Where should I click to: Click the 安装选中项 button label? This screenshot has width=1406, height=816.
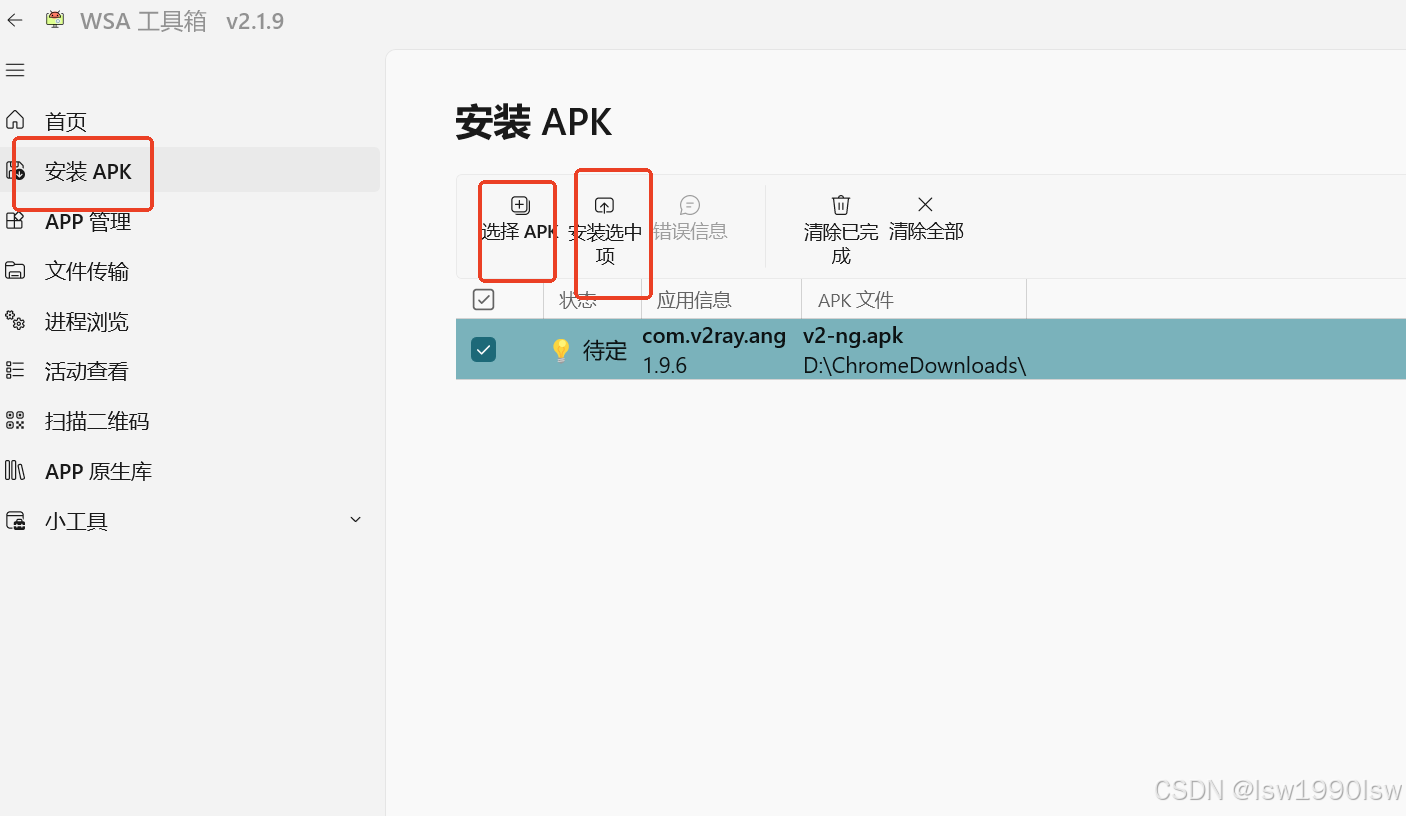[605, 244]
